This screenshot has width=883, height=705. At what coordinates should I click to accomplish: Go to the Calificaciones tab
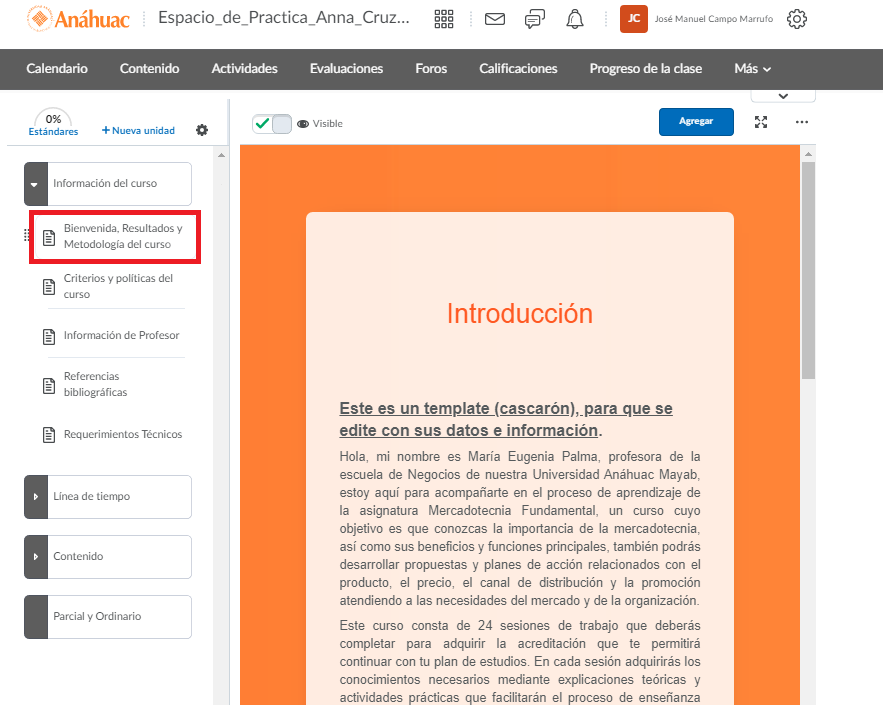point(518,69)
